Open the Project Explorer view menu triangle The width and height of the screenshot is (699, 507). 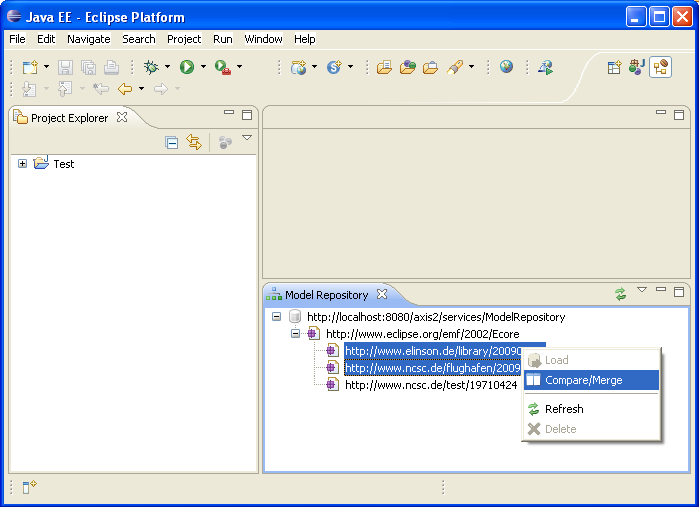point(247,138)
